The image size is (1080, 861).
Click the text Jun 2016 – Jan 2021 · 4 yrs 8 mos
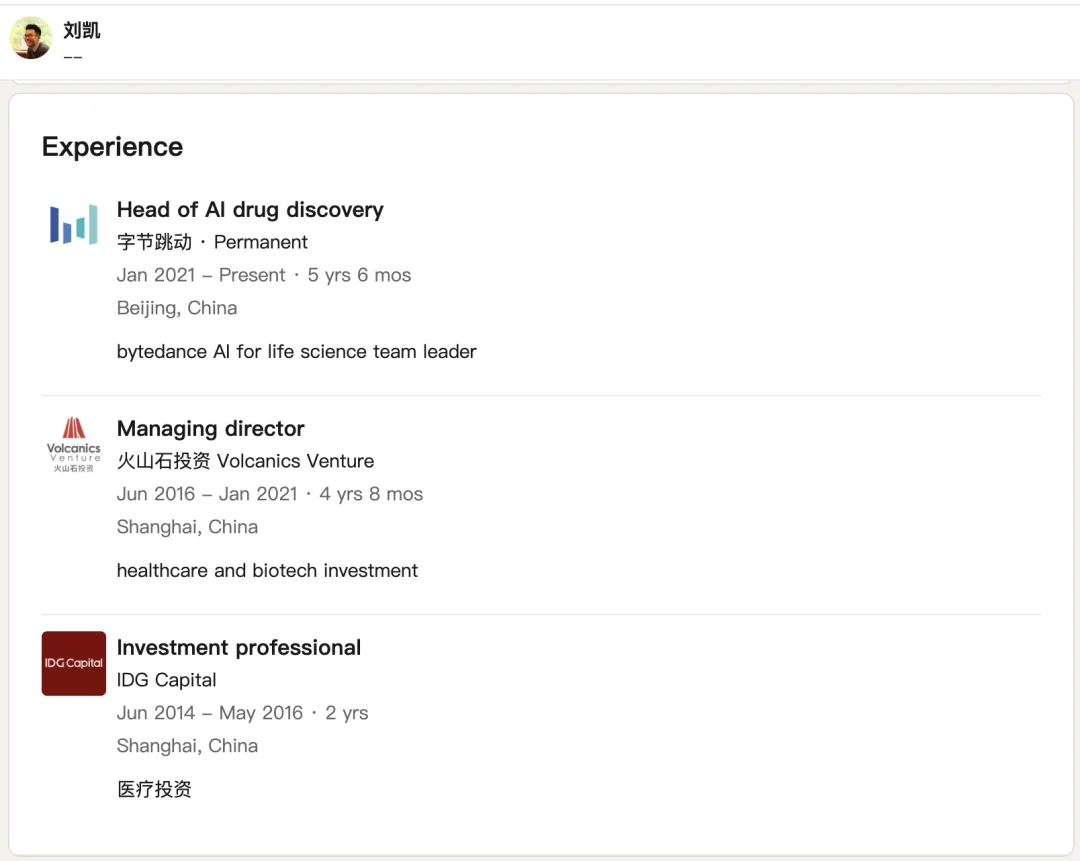[x=270, y=494]
